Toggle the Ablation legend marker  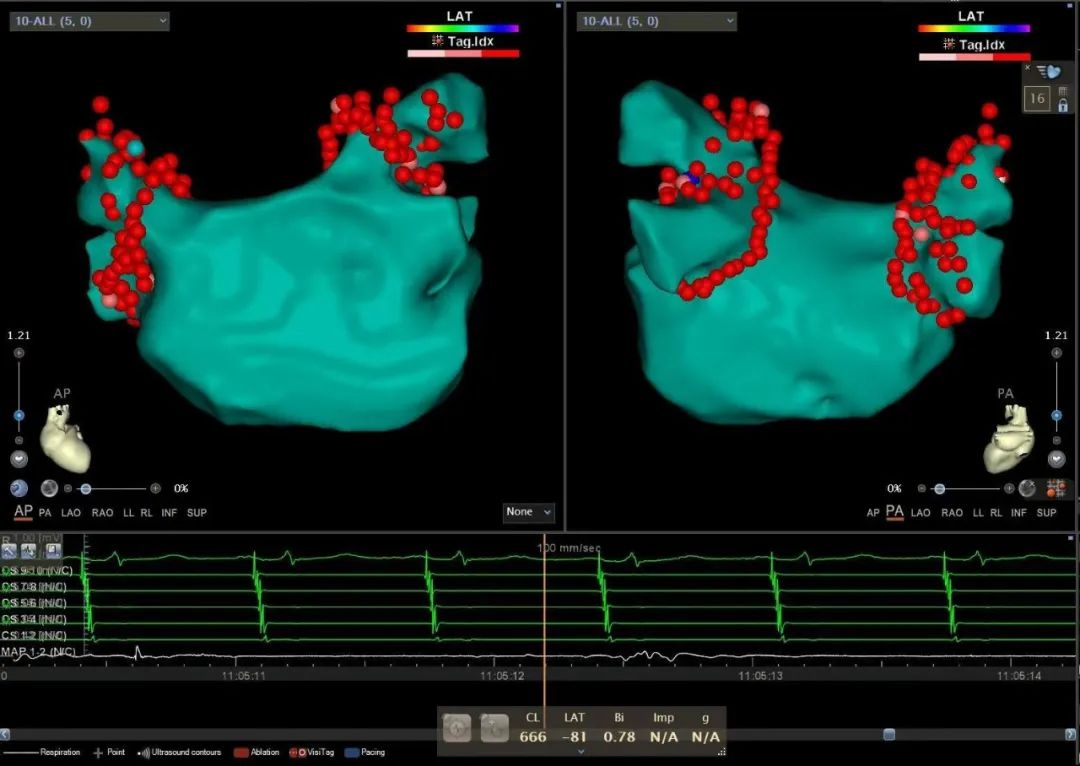241,752
